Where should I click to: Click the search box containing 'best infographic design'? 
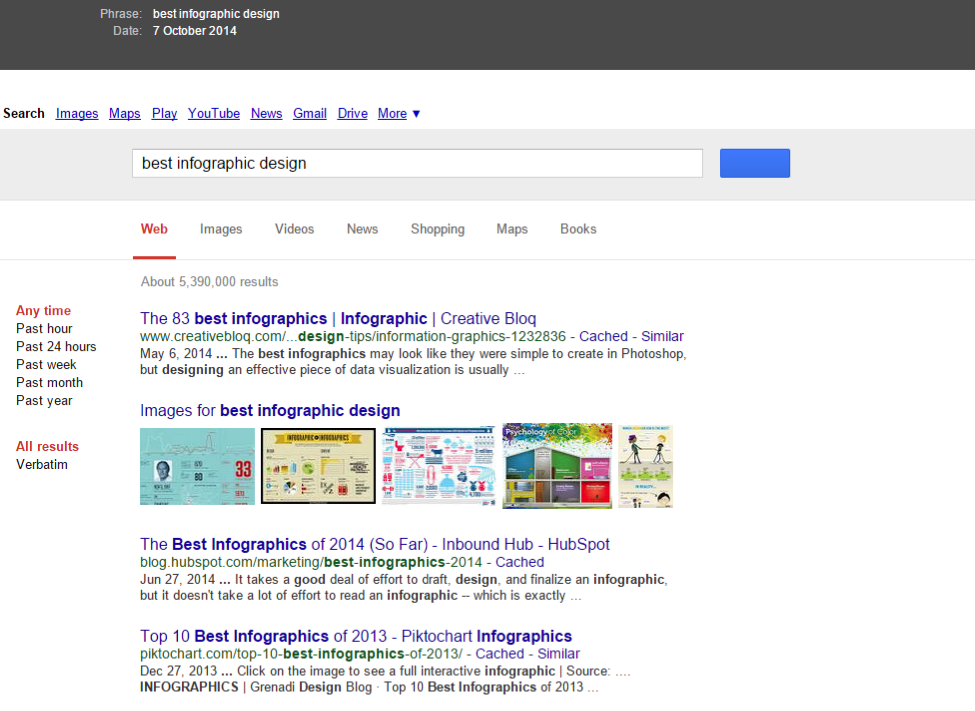coord(417,163)
